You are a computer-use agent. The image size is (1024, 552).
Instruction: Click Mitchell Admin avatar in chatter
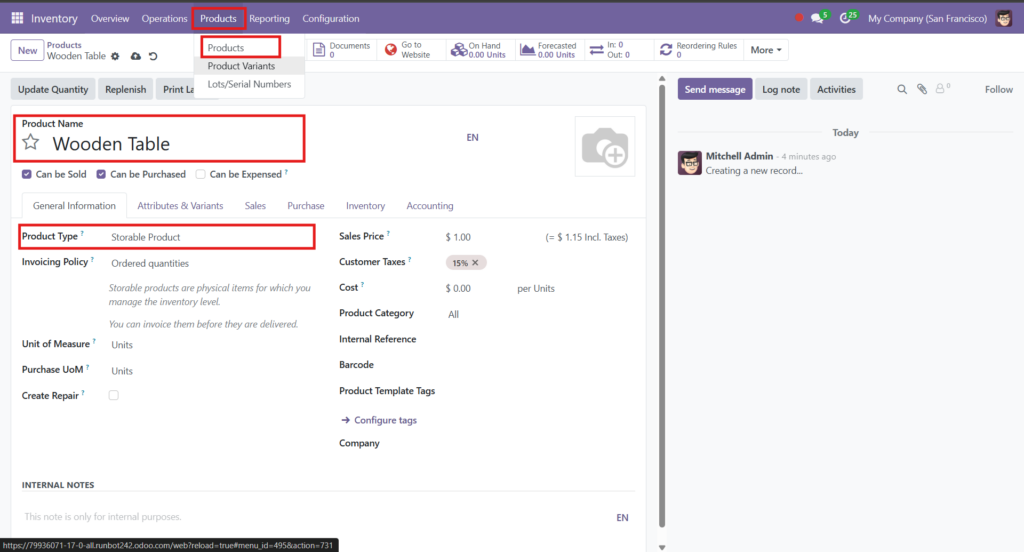tap(690, 163)
